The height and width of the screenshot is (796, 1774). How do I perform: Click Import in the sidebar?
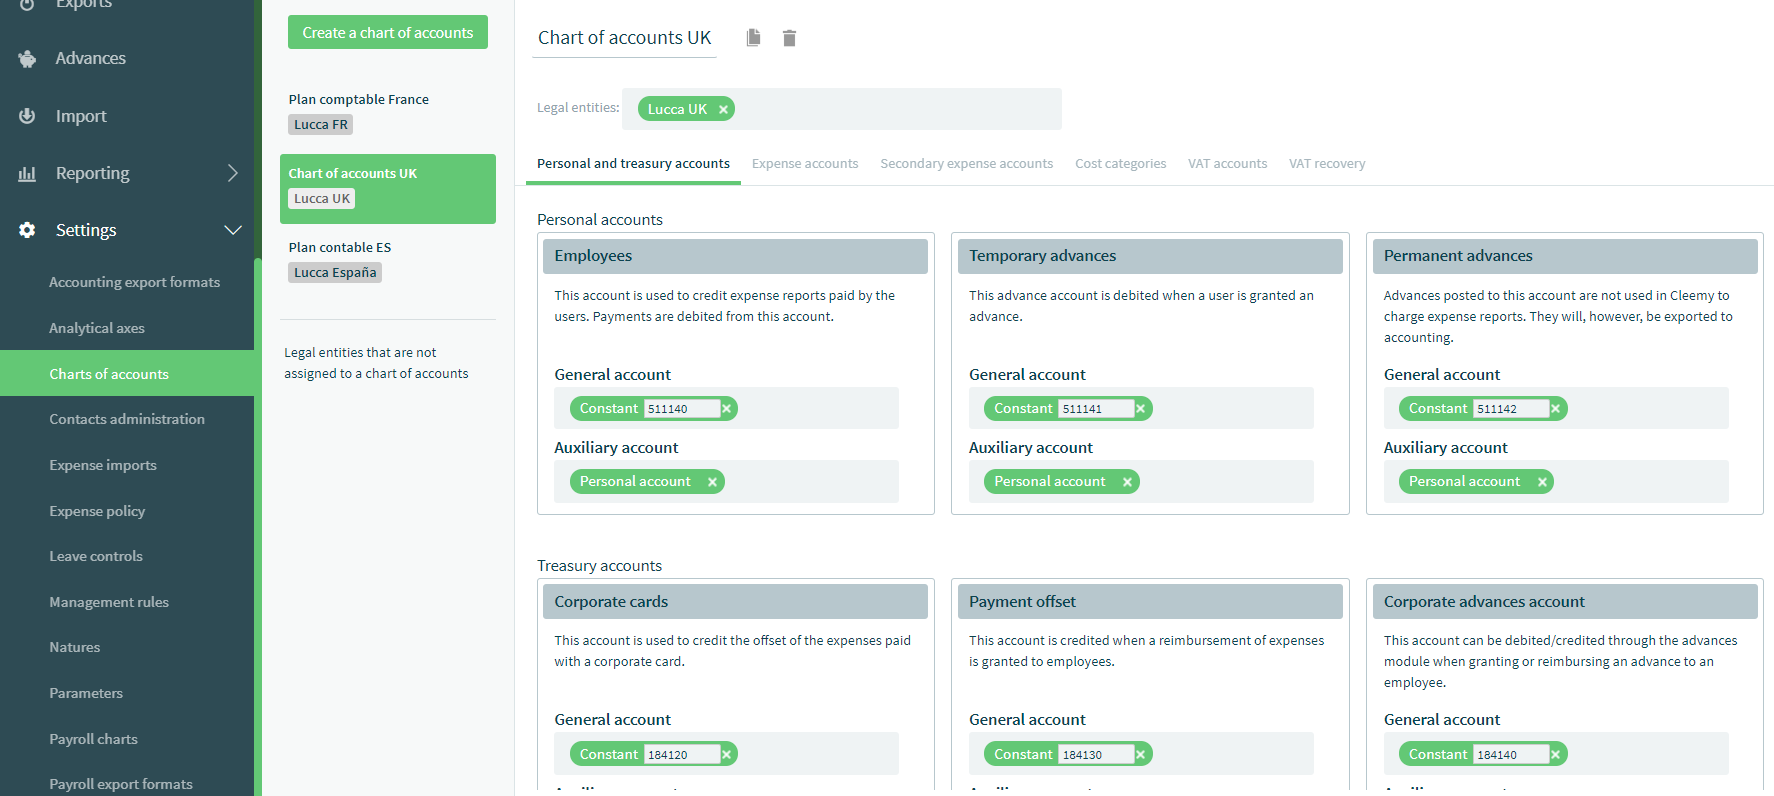click(x=81, y=116)
